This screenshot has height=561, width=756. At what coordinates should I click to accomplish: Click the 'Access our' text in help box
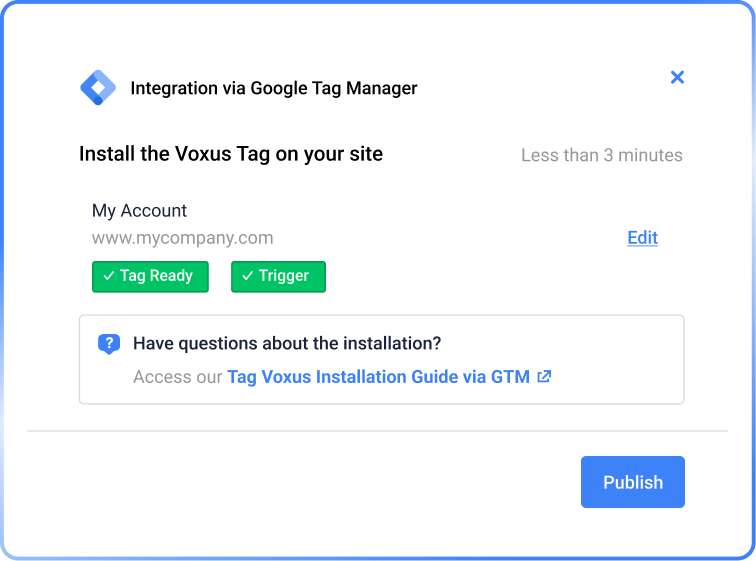point(178,377)
